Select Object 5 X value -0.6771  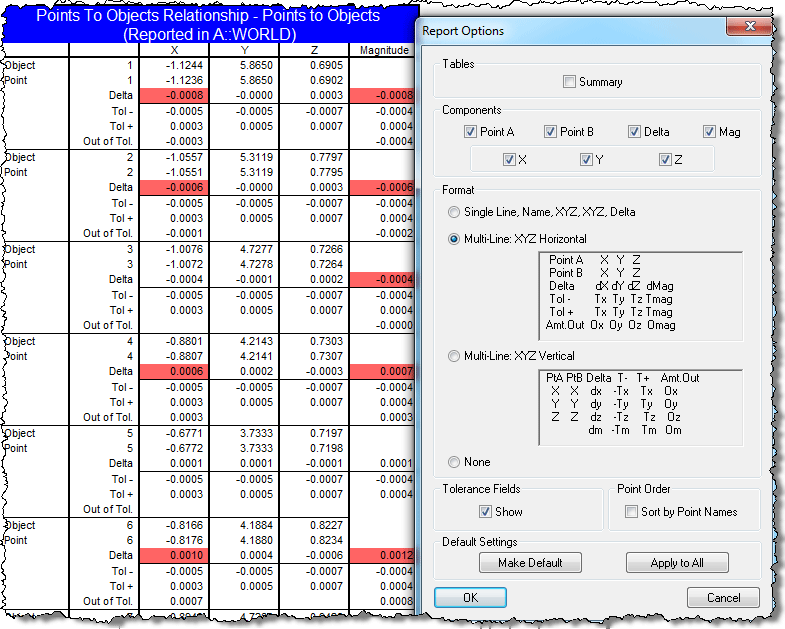(x=184, y=433)
